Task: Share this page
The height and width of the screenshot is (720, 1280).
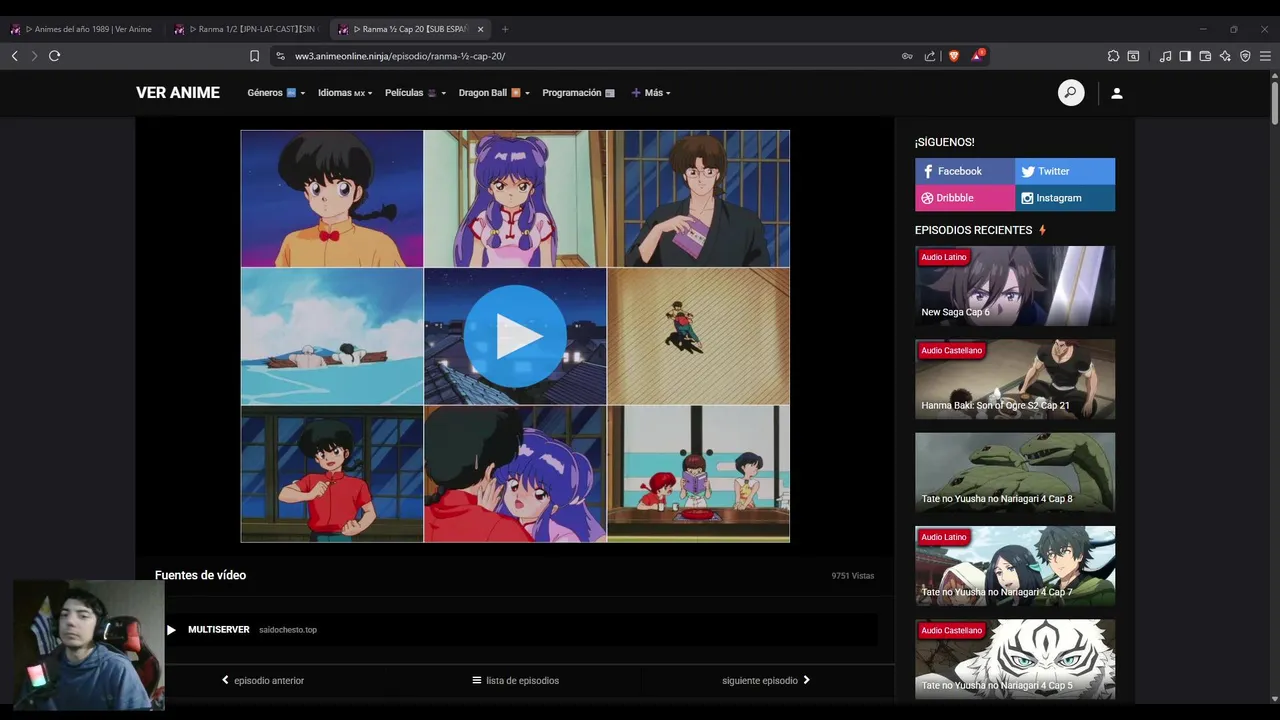Action: pyautogui.click(x=930, y=56)
